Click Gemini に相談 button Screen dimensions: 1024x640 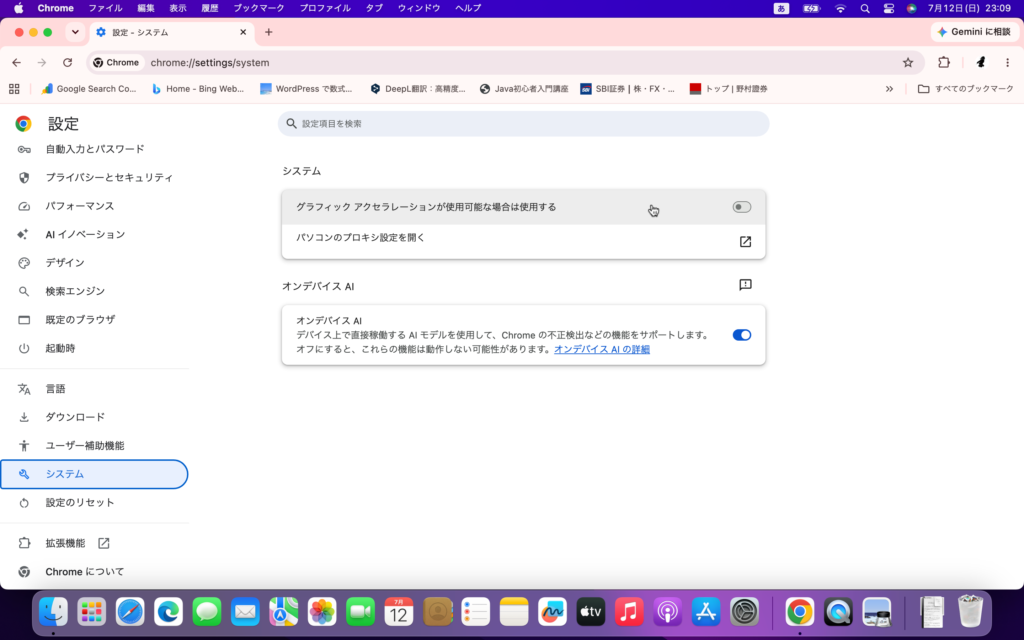[x=973, y=32]
